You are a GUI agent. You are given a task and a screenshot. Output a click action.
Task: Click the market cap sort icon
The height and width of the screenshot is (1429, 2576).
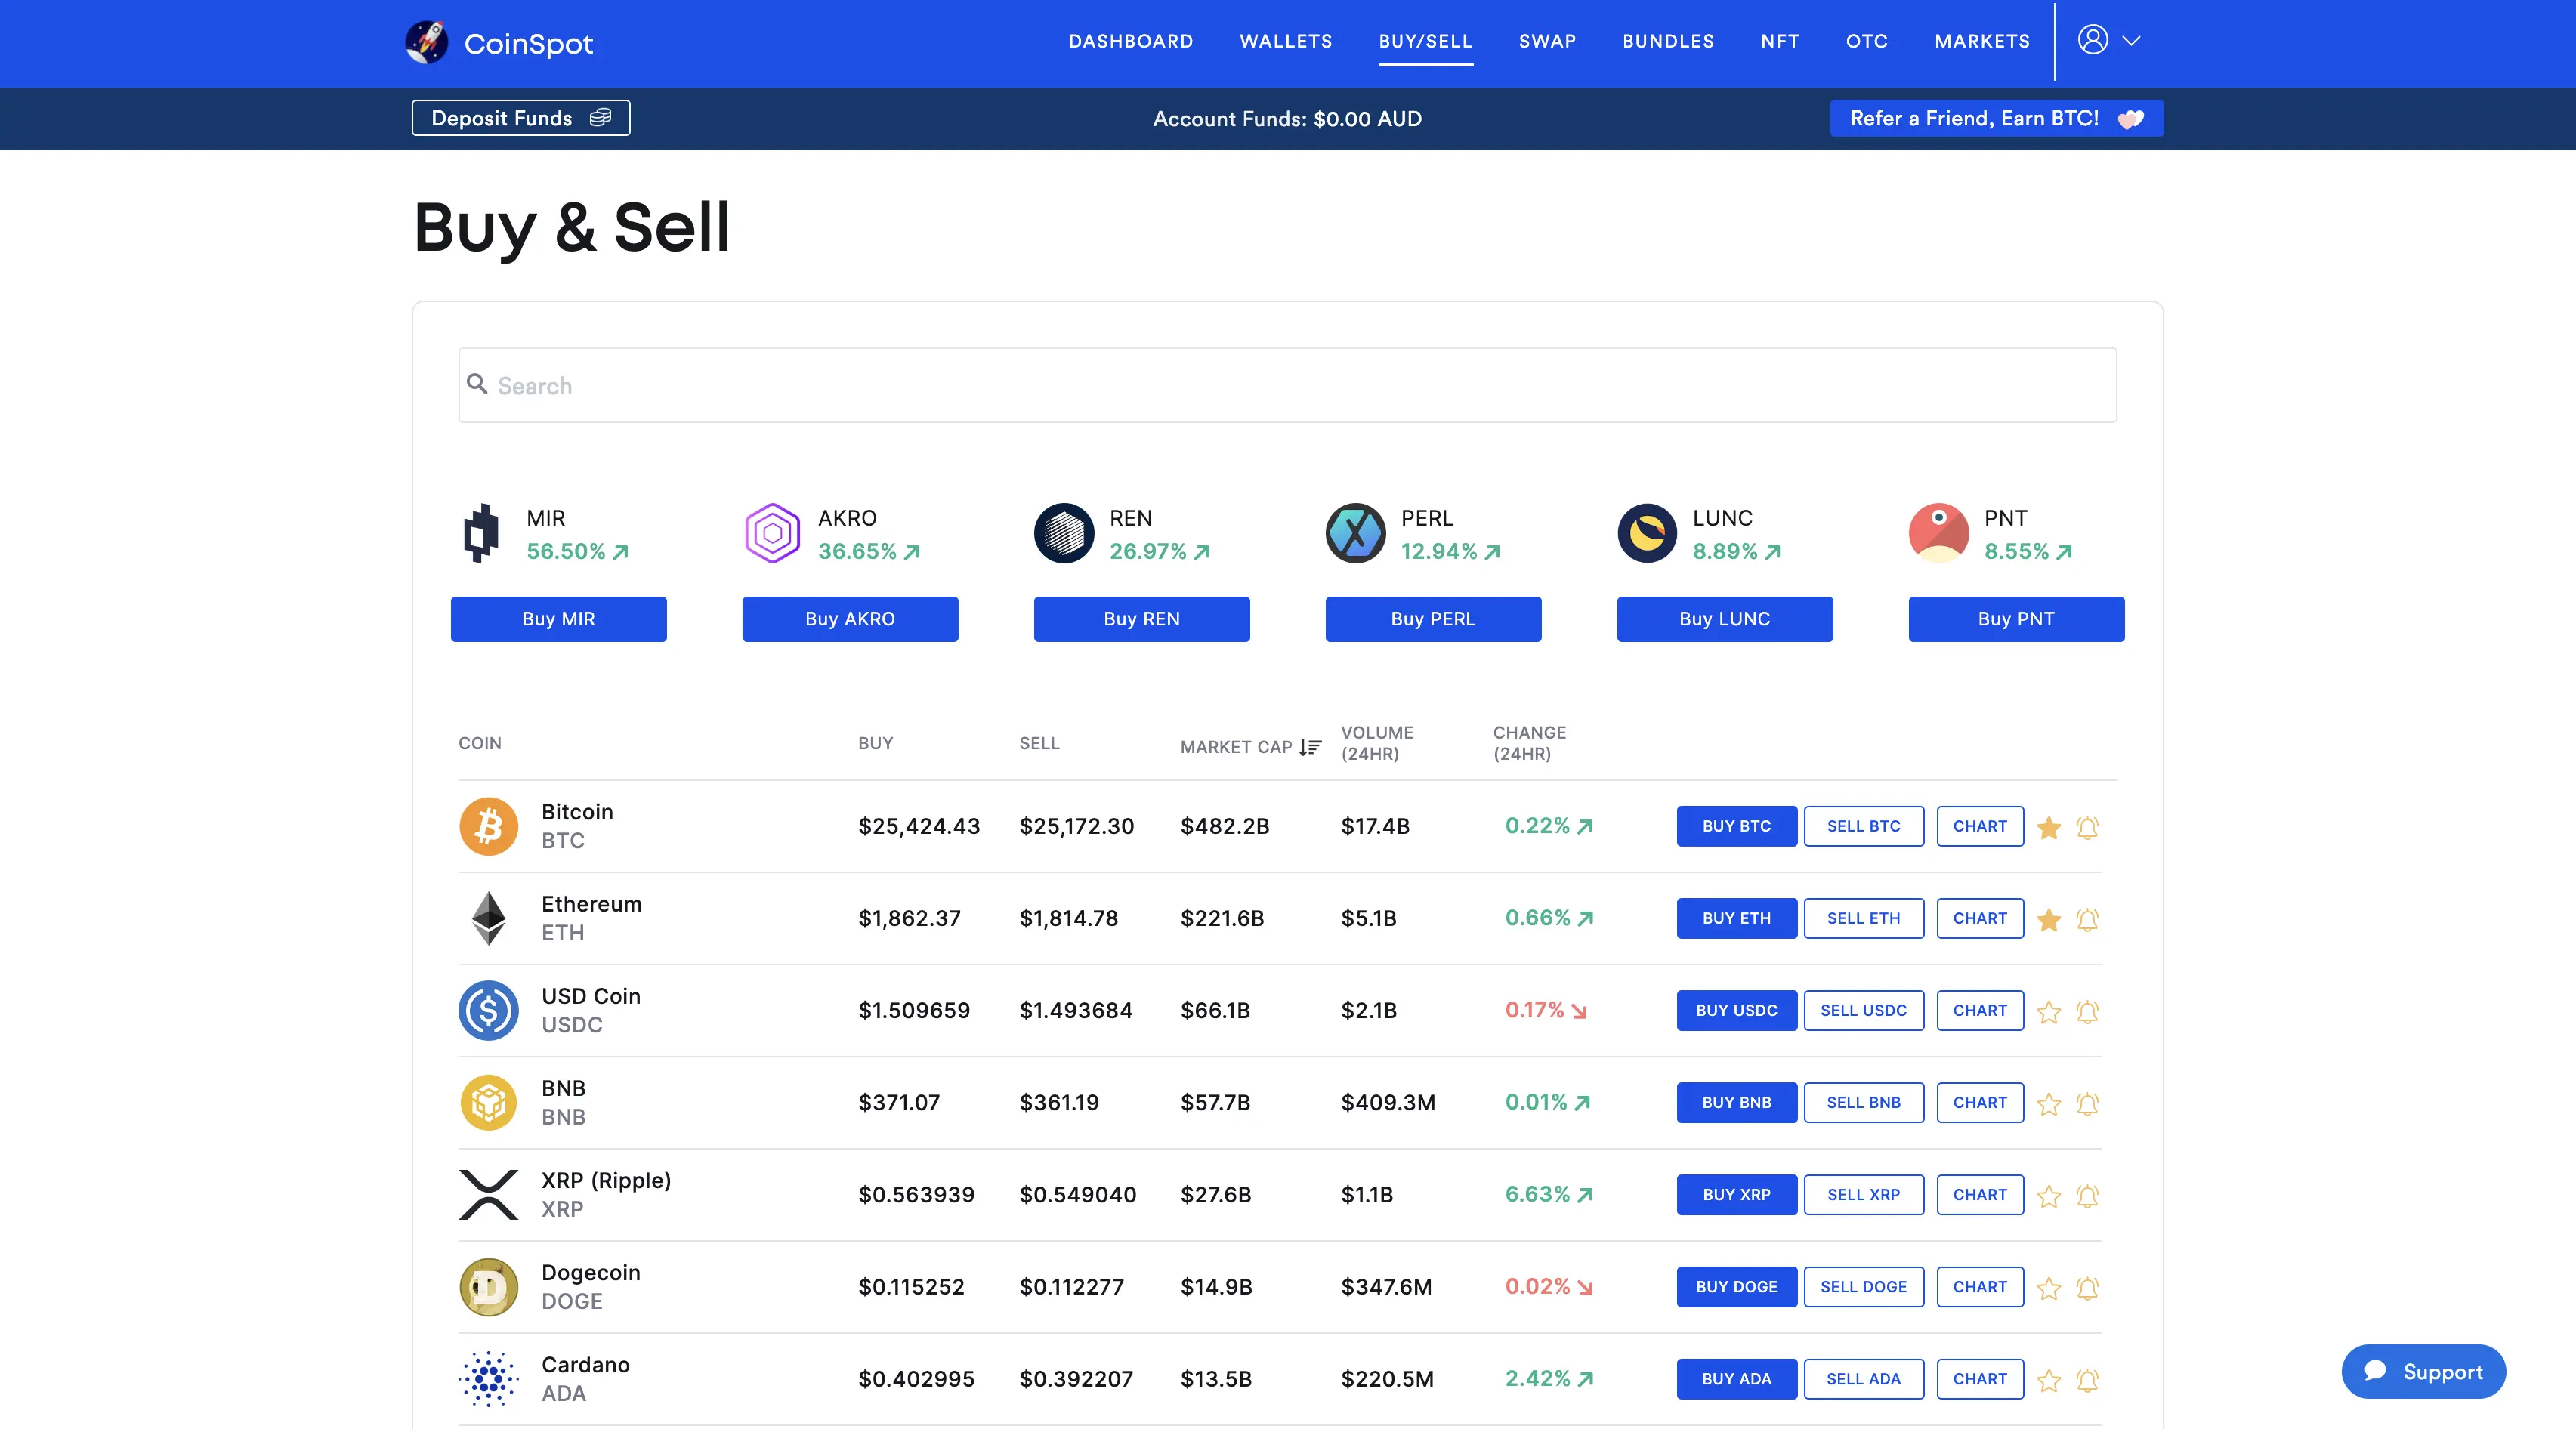point(1310,746)
